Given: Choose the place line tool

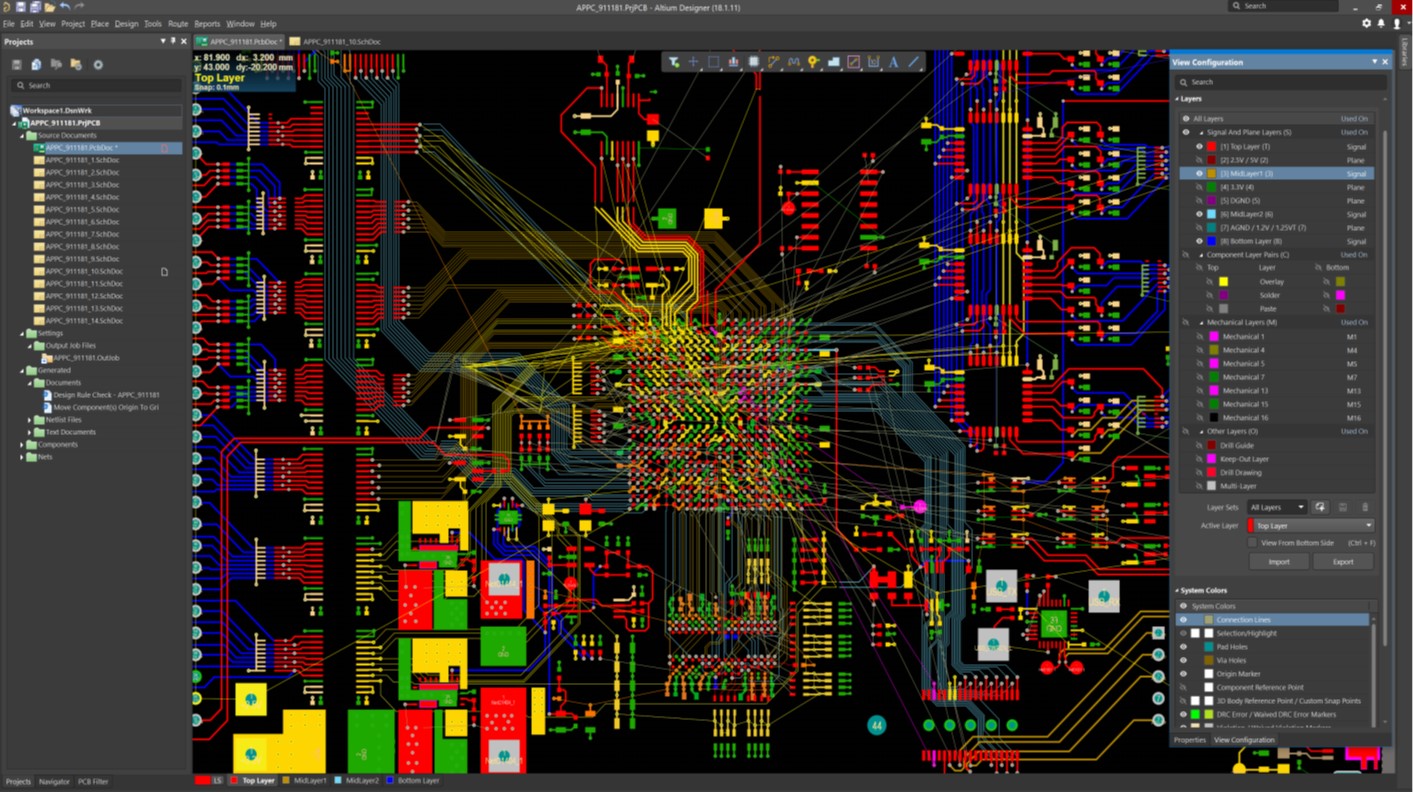Looking at the screenshot, I should coord(914,62).
